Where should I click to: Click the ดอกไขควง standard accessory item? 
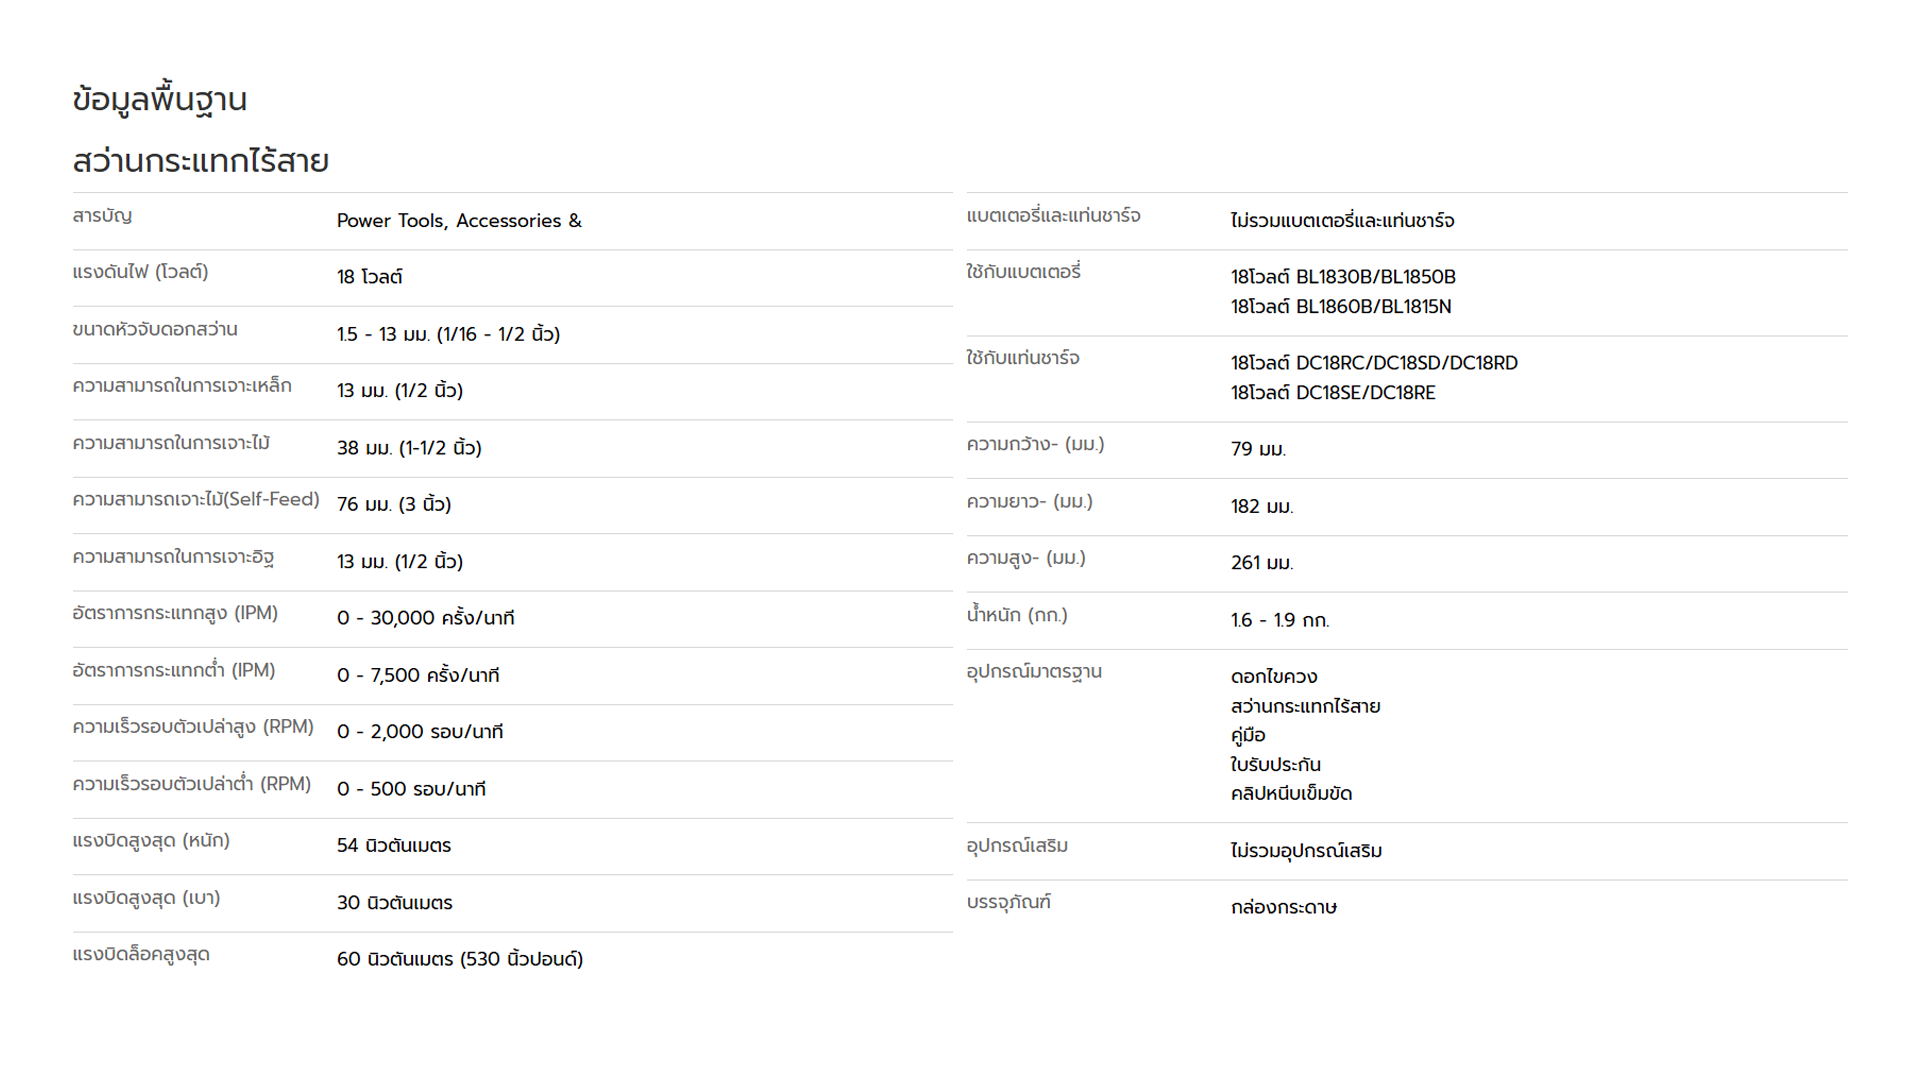pos(1274,677)
